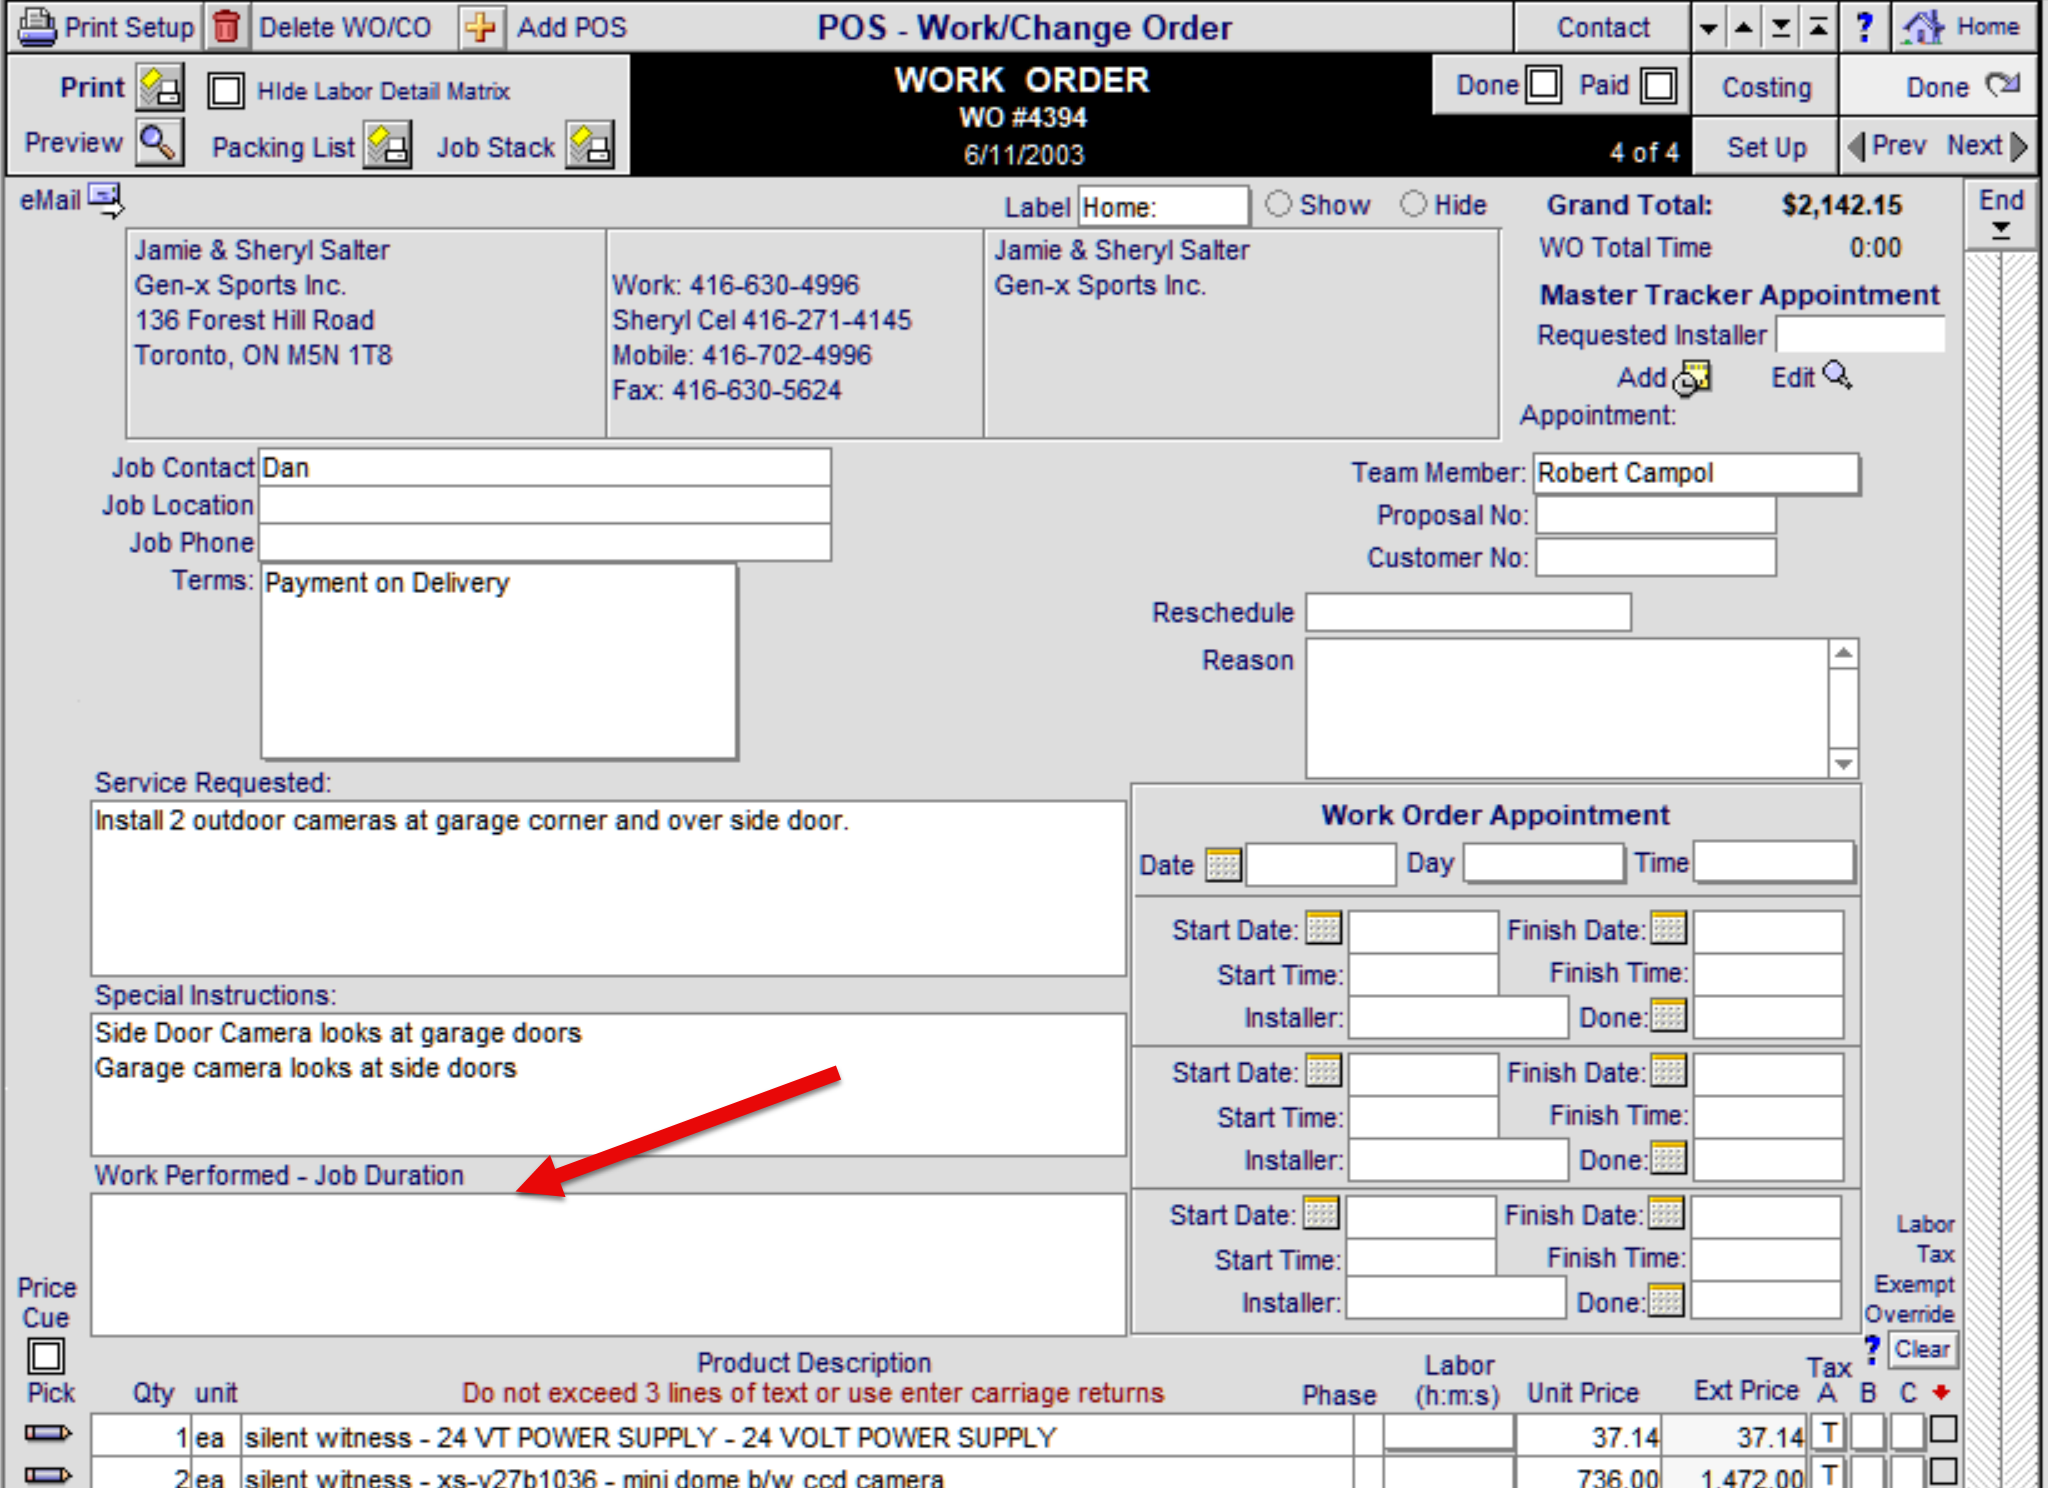Image resolution: width=2048 pixels, height=1488 pixels.
Task: Go to Prev record
Action: pos(1886,146)
